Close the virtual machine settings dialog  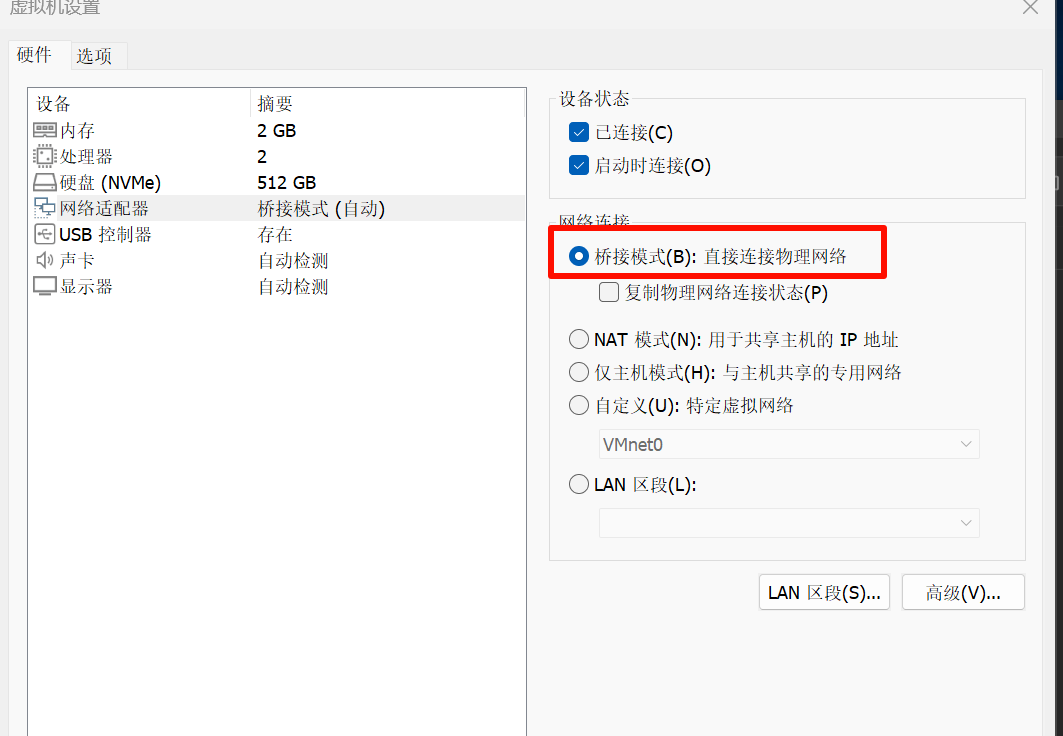point(1030,8)
